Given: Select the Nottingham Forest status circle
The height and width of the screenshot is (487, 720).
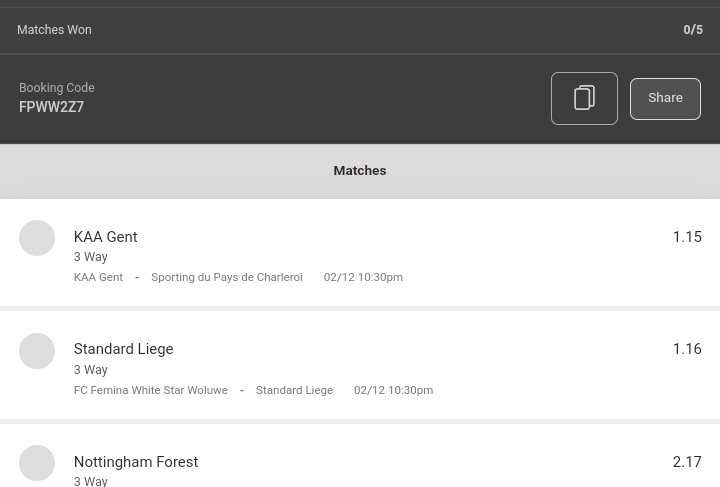Looking at the screenshot, I should [37, 463].
